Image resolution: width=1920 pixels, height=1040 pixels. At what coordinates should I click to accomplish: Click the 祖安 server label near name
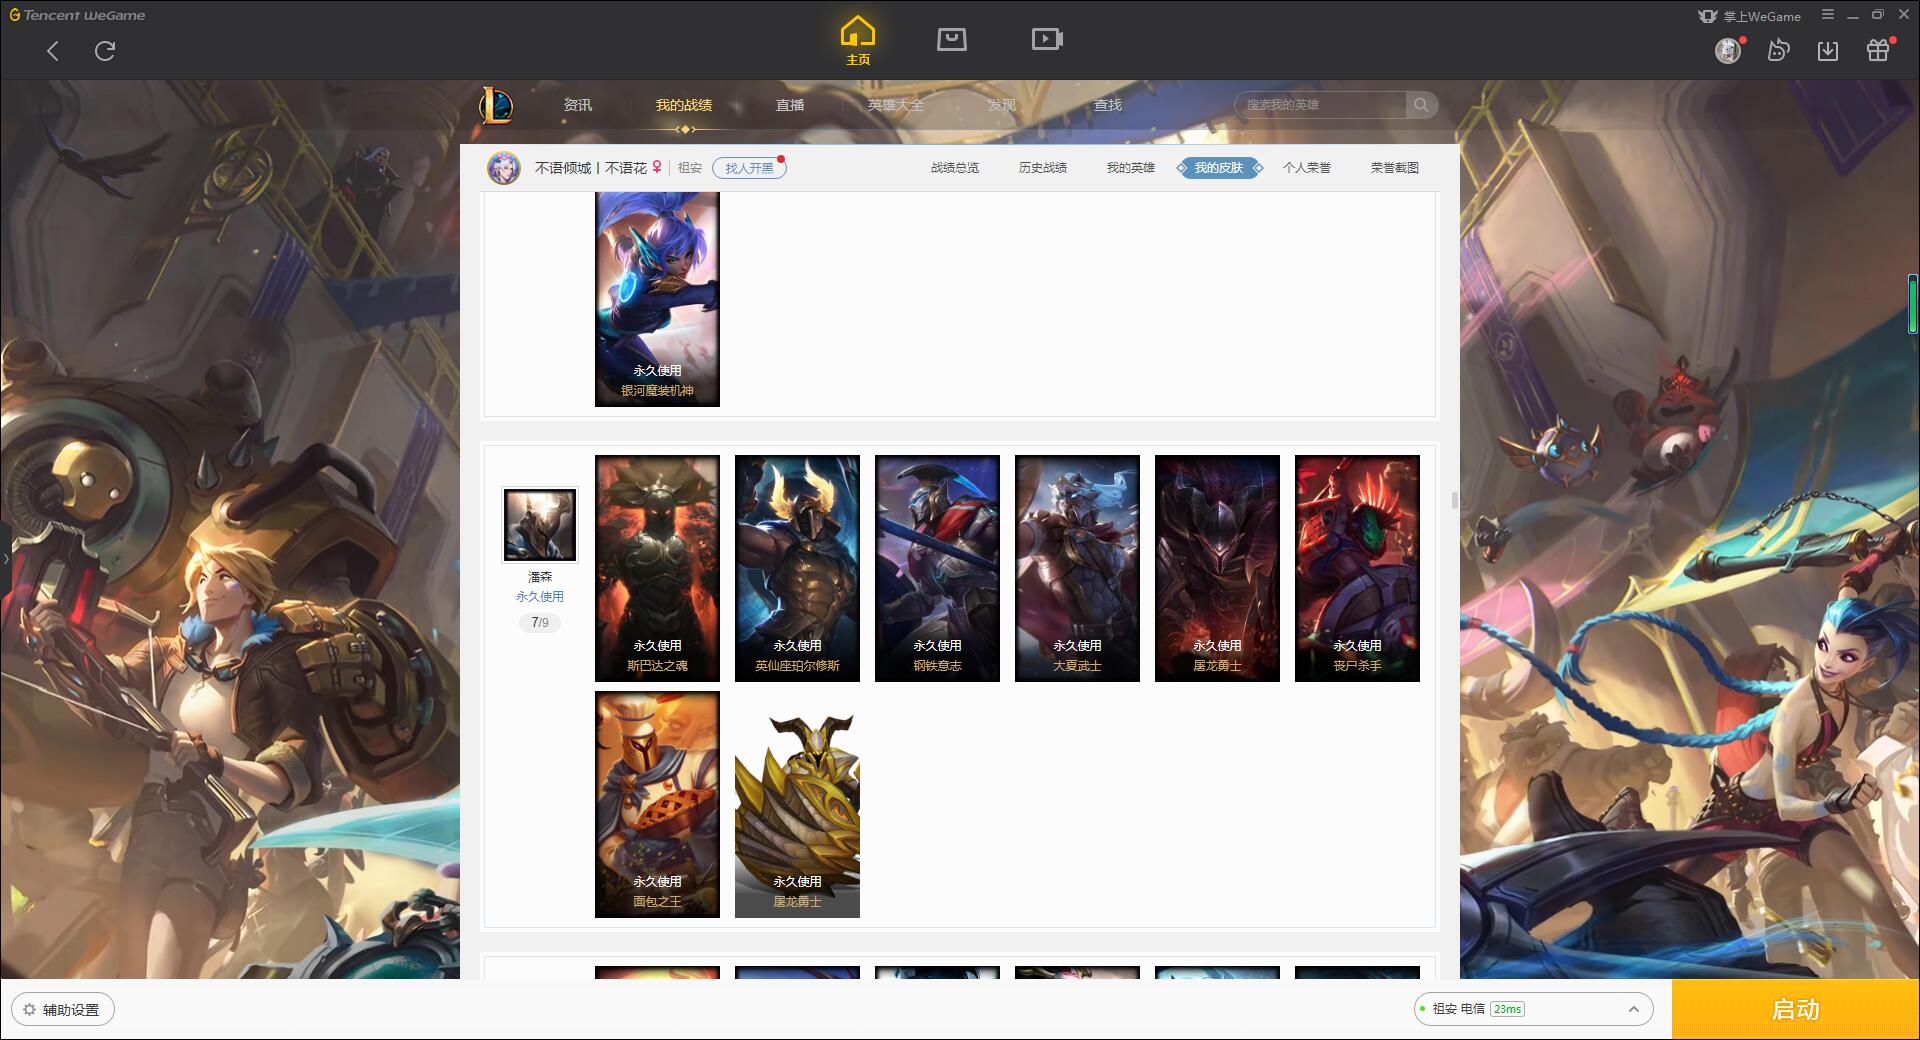(690, 168)
